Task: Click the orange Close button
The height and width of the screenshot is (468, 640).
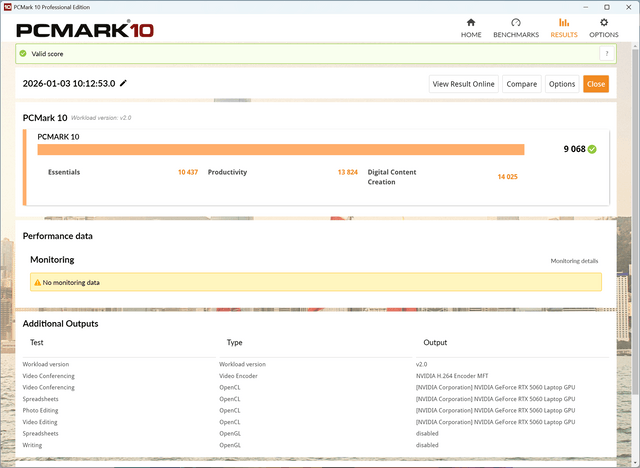Action: click(x=596, y=84)
